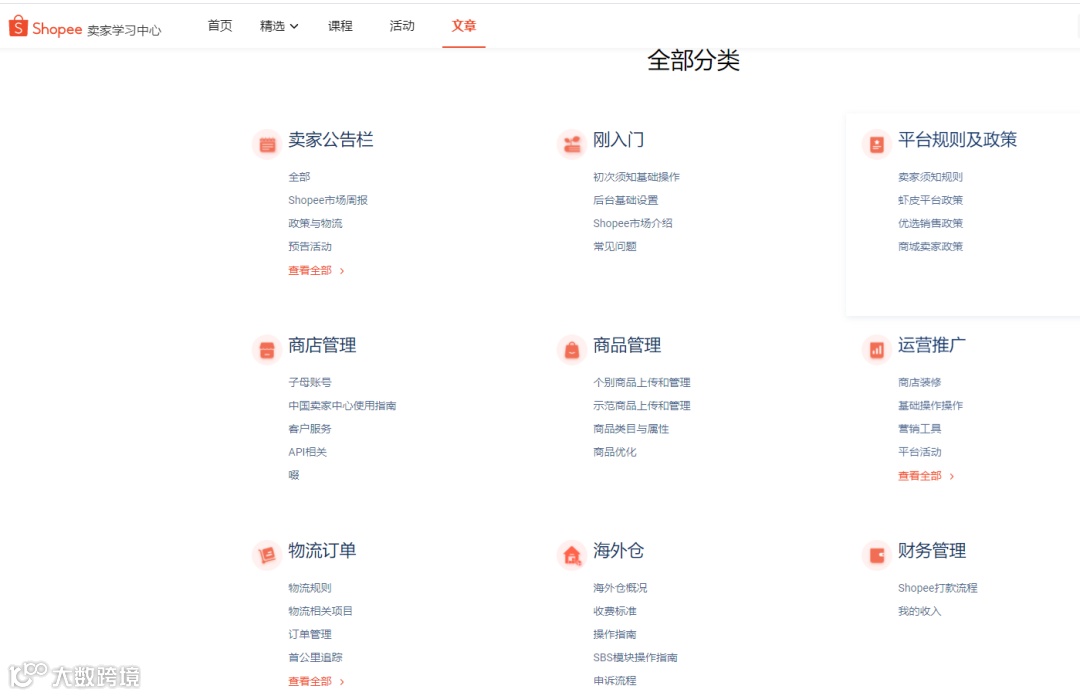Open the 卖家公告栏 category icon
Viewport: 1080px width, 696px height.
click(267, 144)
